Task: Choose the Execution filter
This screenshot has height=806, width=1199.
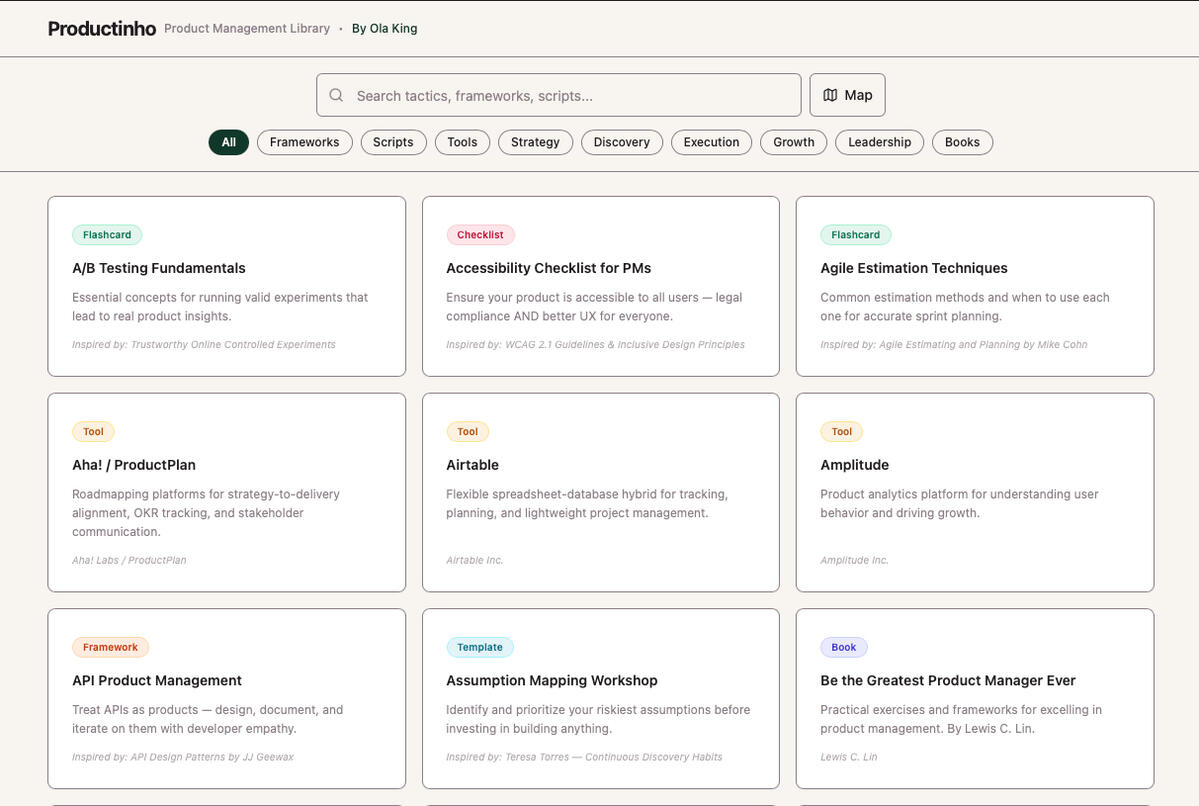Action: (x=711, y=142)
